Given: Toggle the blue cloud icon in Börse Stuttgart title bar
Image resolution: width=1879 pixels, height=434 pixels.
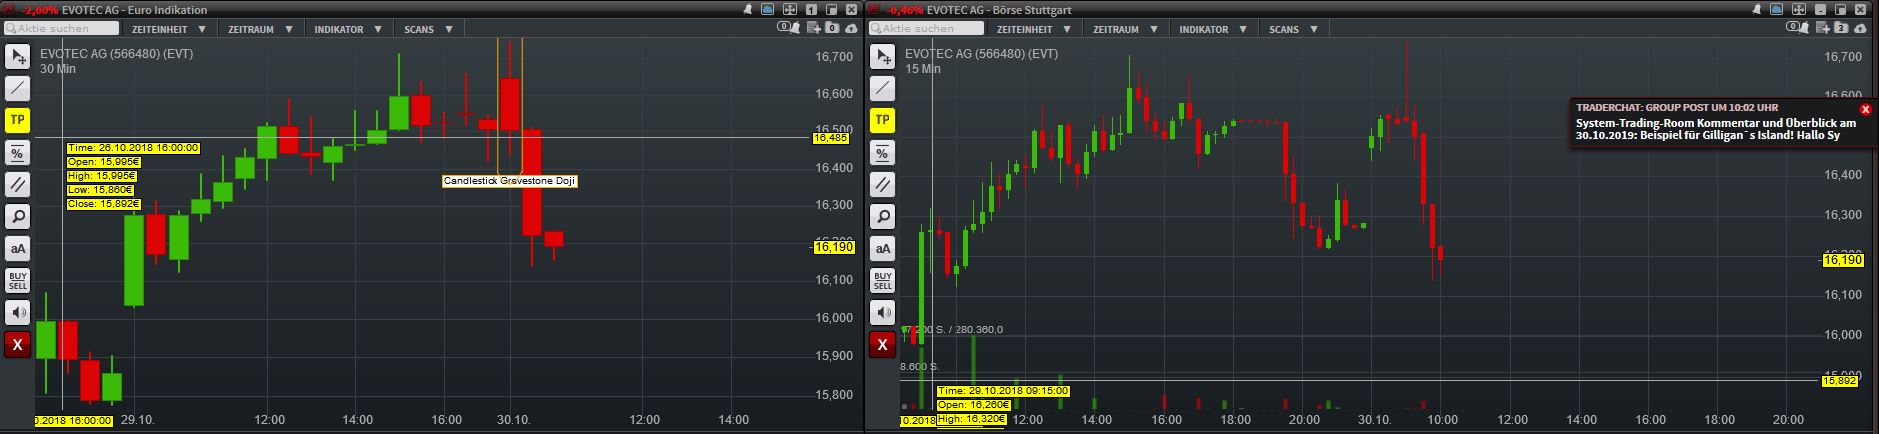Looking at the screenshot, I should [x=1776, y=9].
